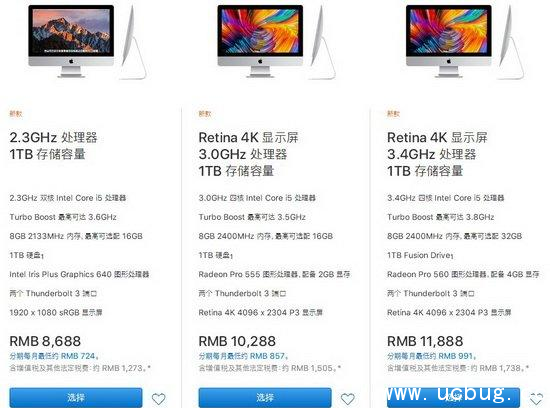The image size is (550, 408).
Task: Open the RMB 724 monthly installment link
Action: pos(54,356)
